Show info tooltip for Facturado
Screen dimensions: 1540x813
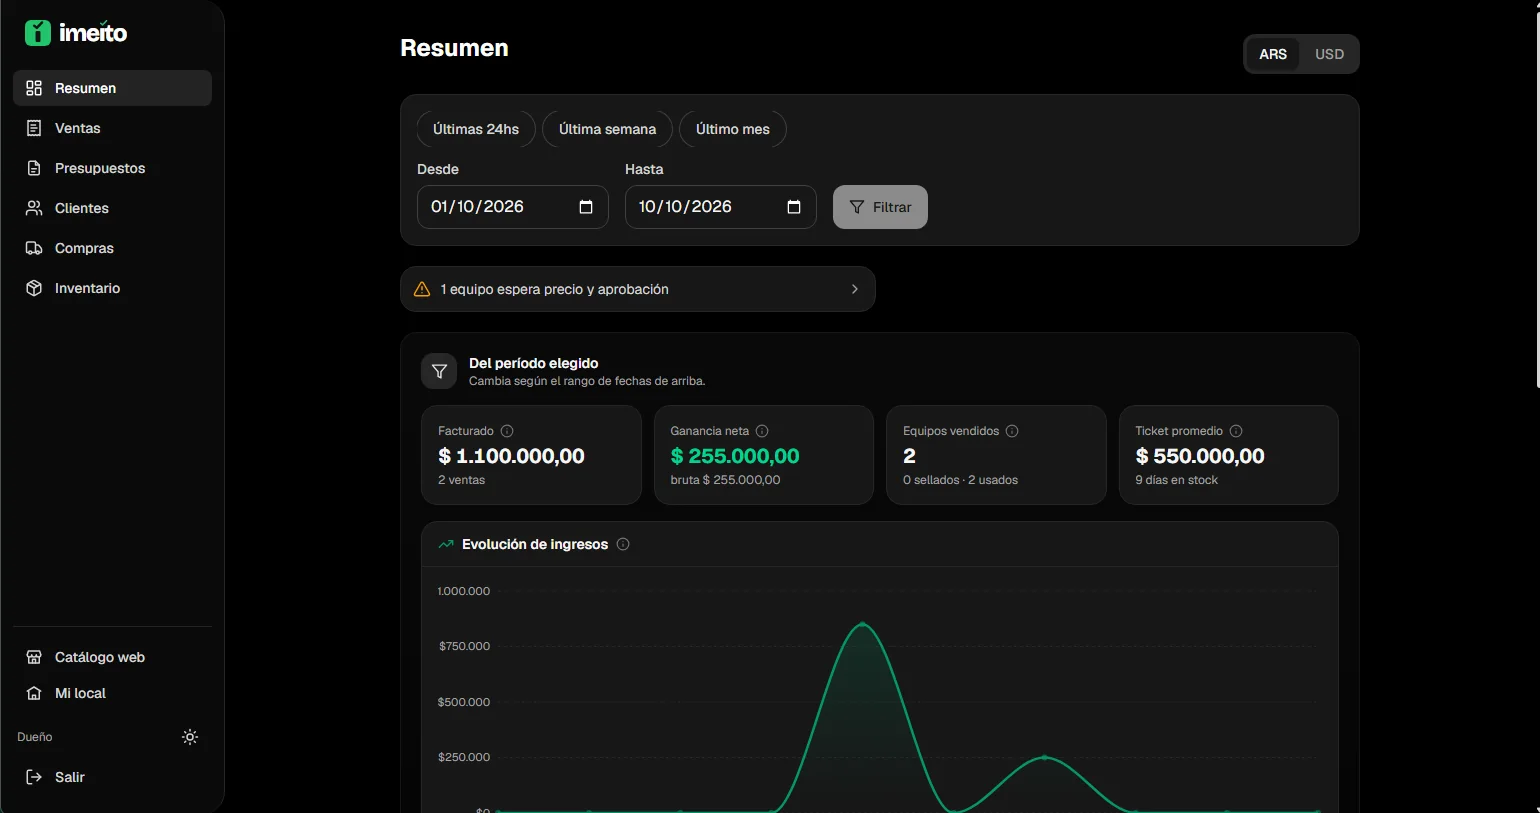tap(507, 431)
